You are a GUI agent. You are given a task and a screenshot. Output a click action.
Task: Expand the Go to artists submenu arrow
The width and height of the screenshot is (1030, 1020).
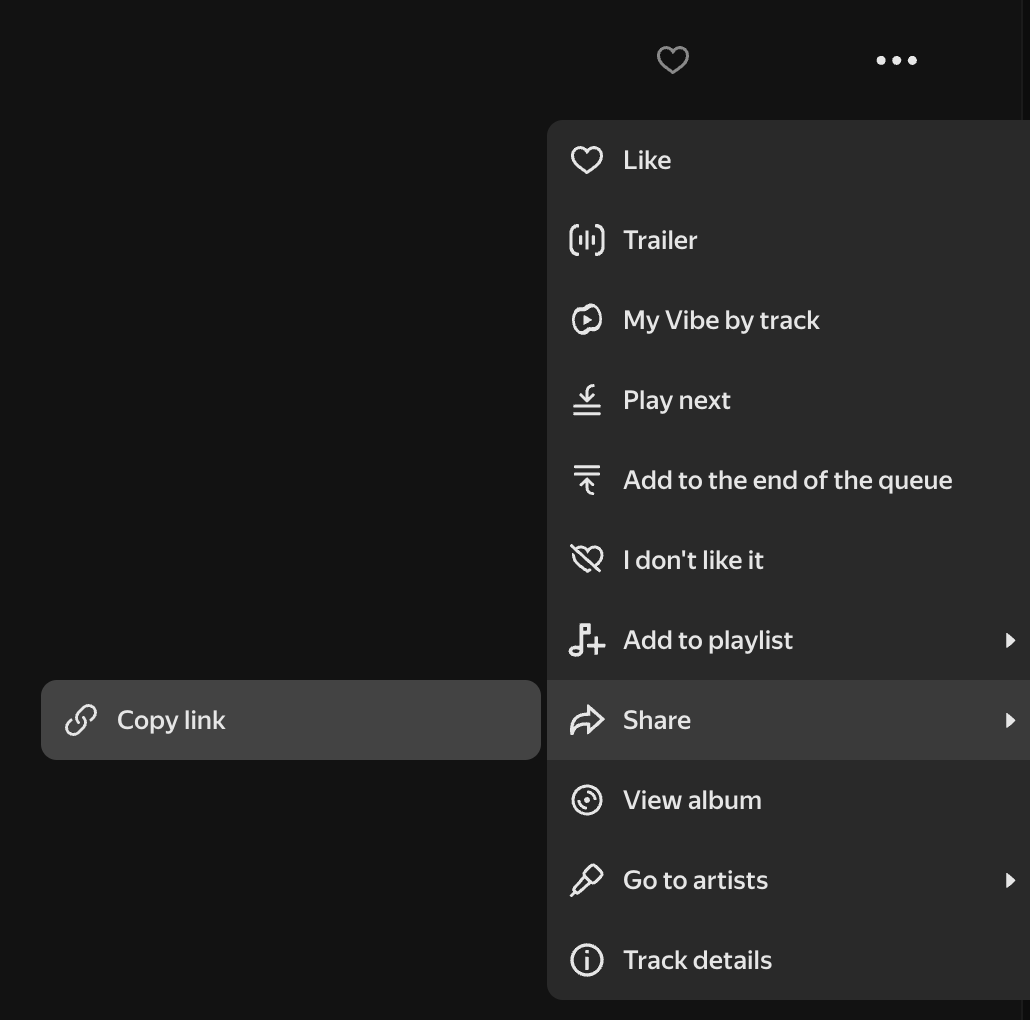coord(1010,881)
